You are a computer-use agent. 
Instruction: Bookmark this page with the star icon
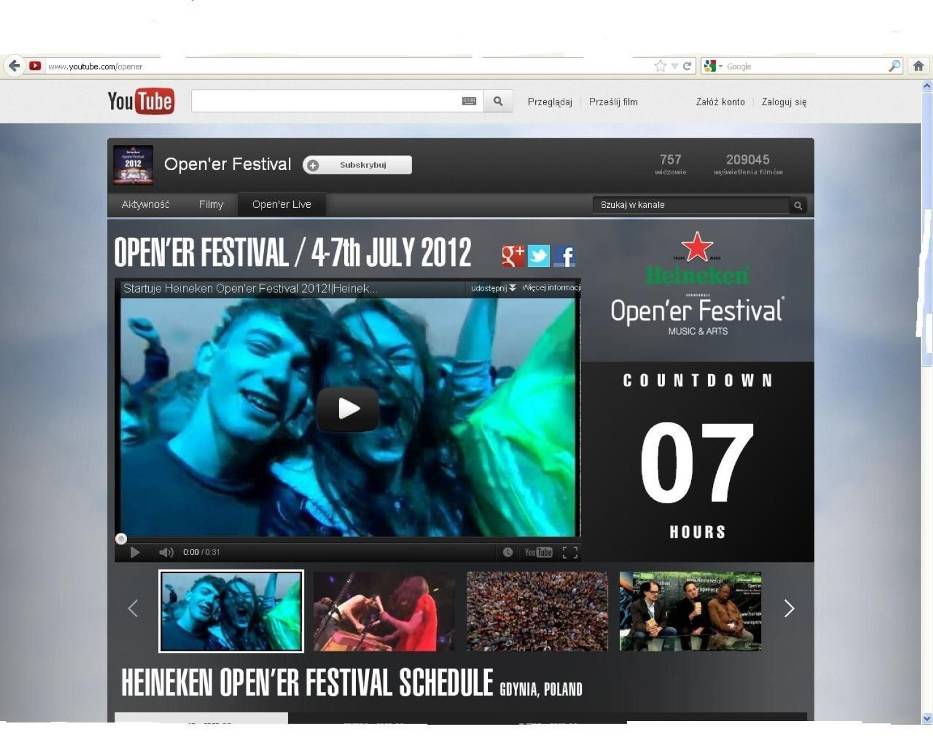660,66
